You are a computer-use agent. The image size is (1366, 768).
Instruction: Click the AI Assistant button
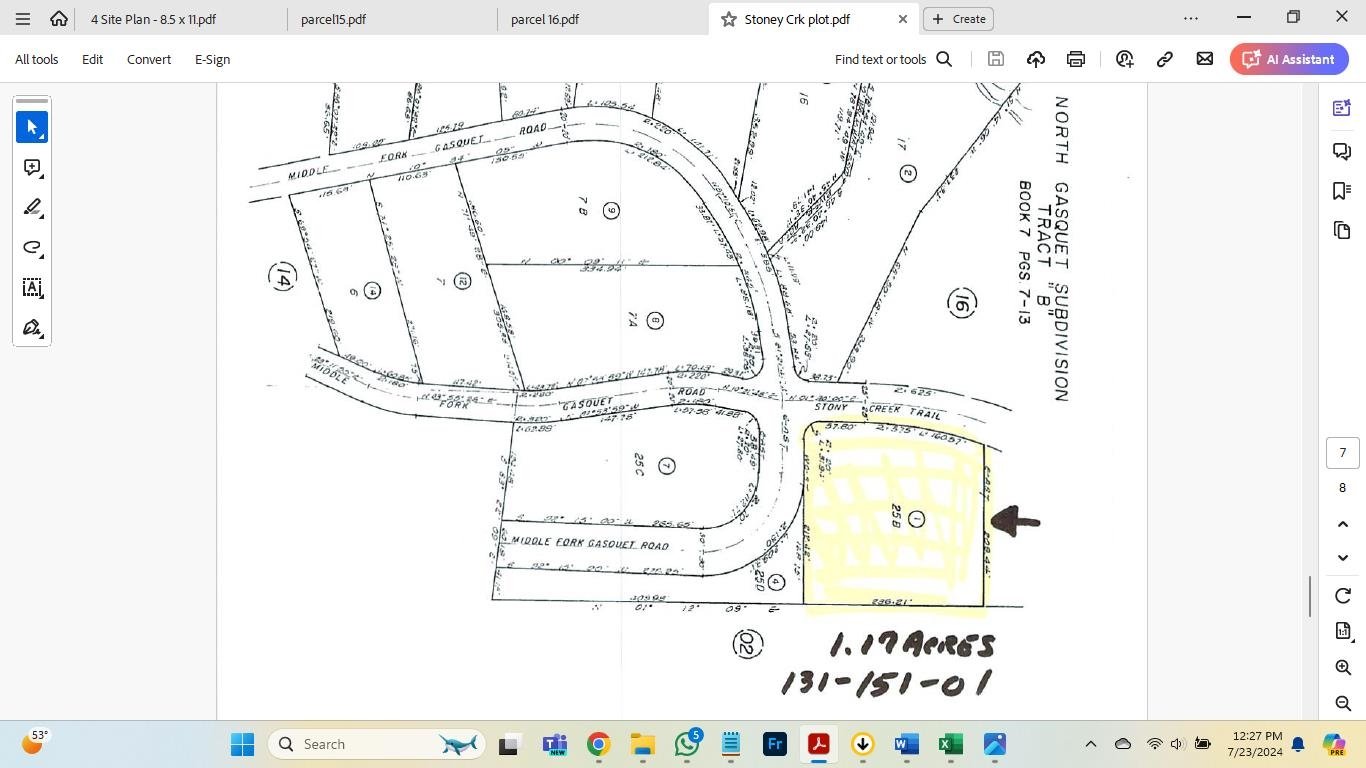coord(1289,59)
